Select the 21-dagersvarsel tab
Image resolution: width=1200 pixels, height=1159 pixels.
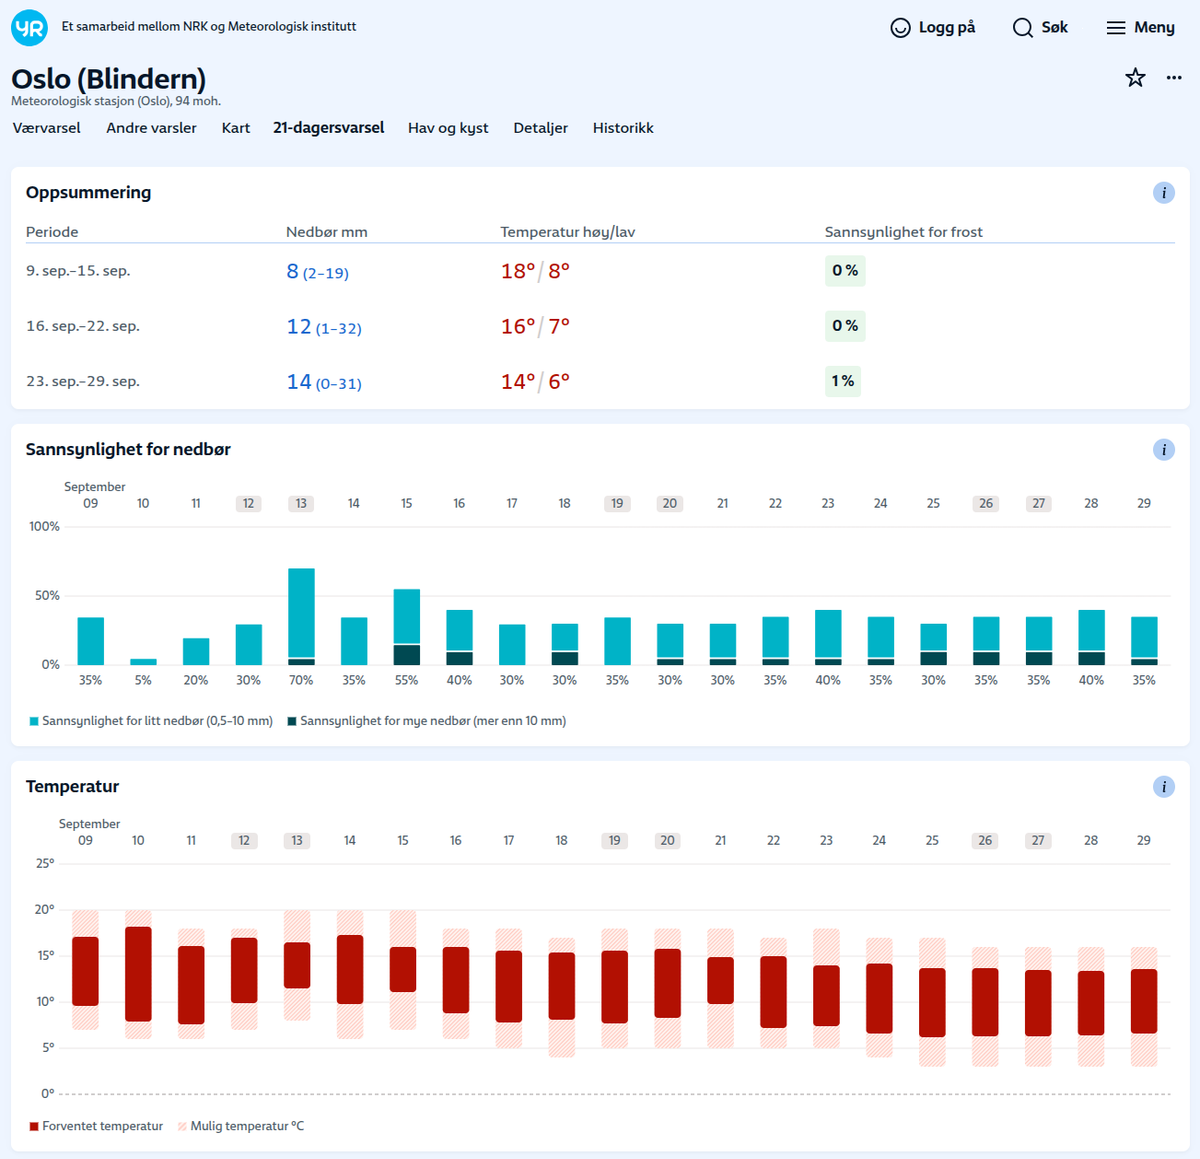[x=329, y=128]
